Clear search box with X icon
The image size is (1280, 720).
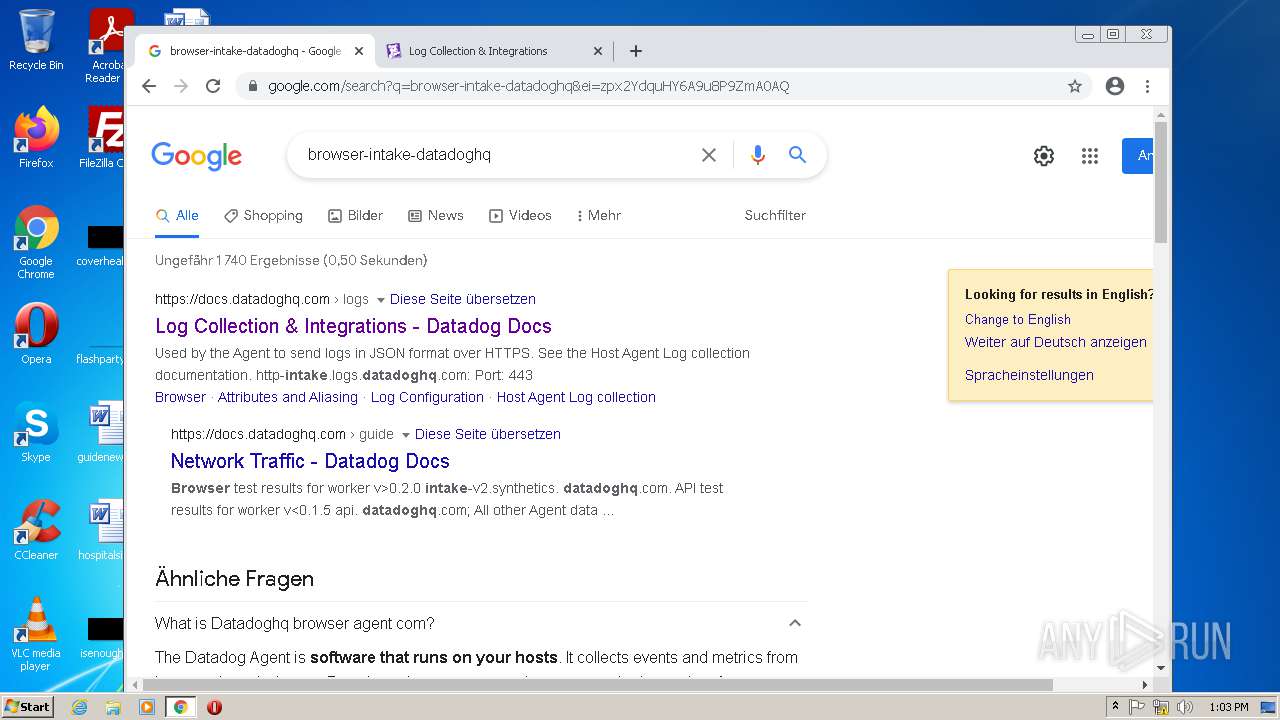pos(709,155)
